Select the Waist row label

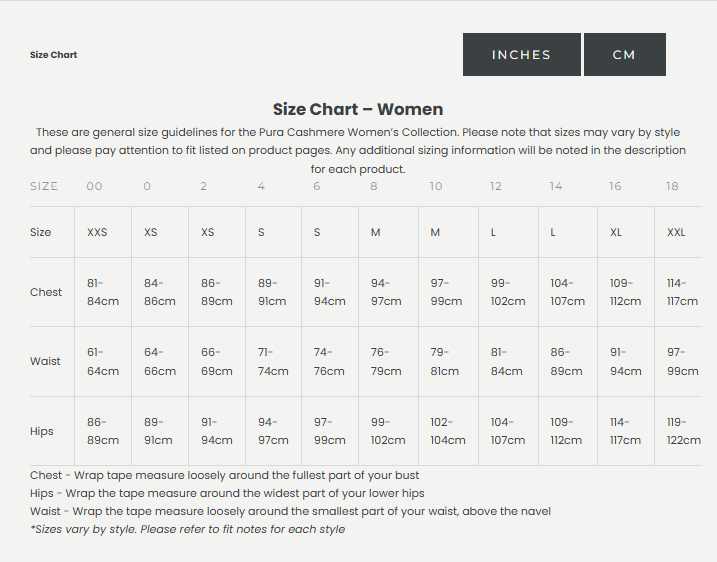46,361
